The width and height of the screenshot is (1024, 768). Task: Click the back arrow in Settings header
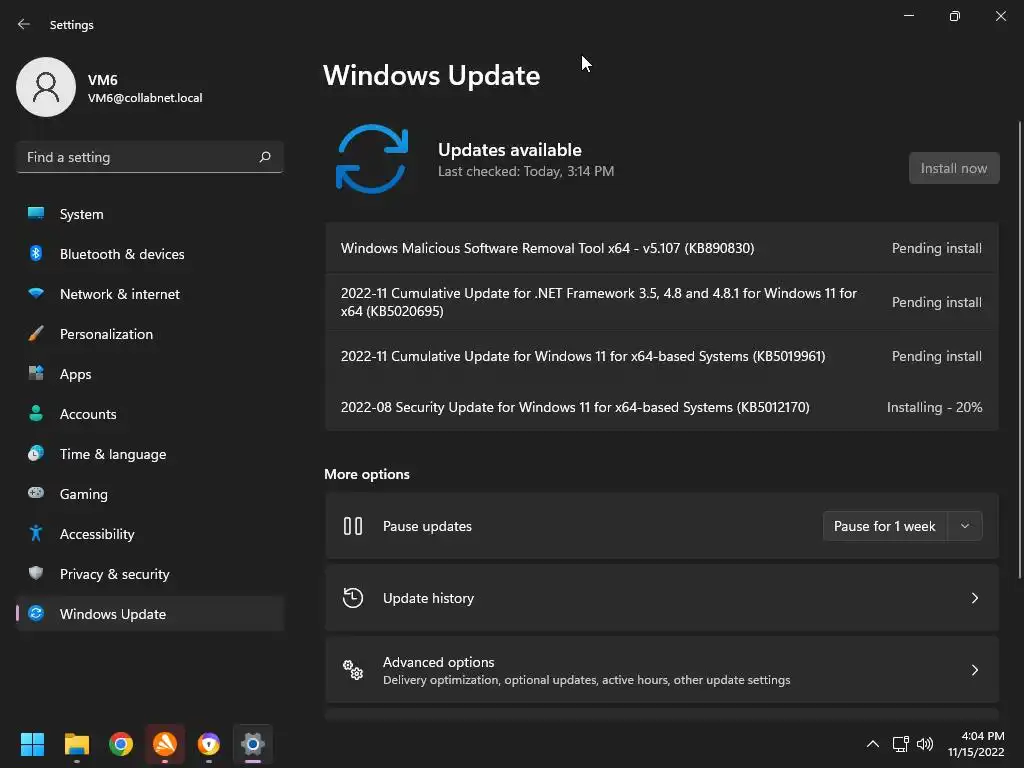point(24,24)
